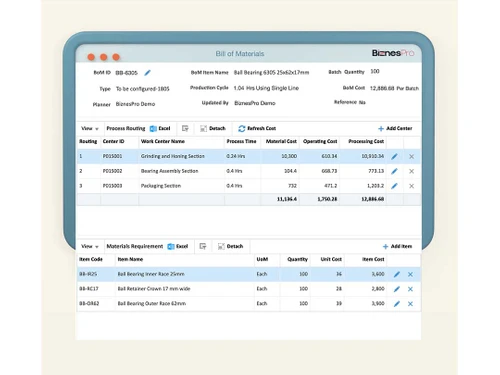This screenshot has width=500, height=375.
Task: Click the Ball Bearing 6305 BoM Item Name
Action: [x=271, y=72]
